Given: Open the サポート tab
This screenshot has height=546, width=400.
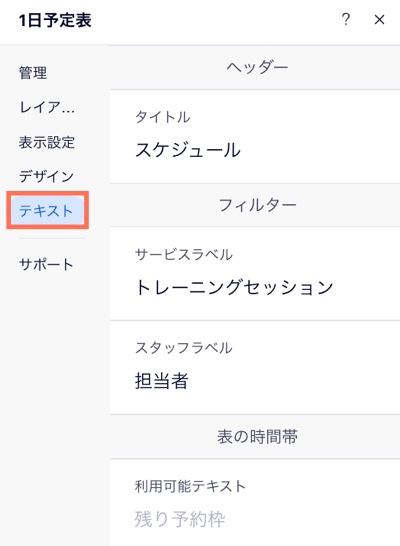Looking at the screenshot, I should tap(46, 265).
